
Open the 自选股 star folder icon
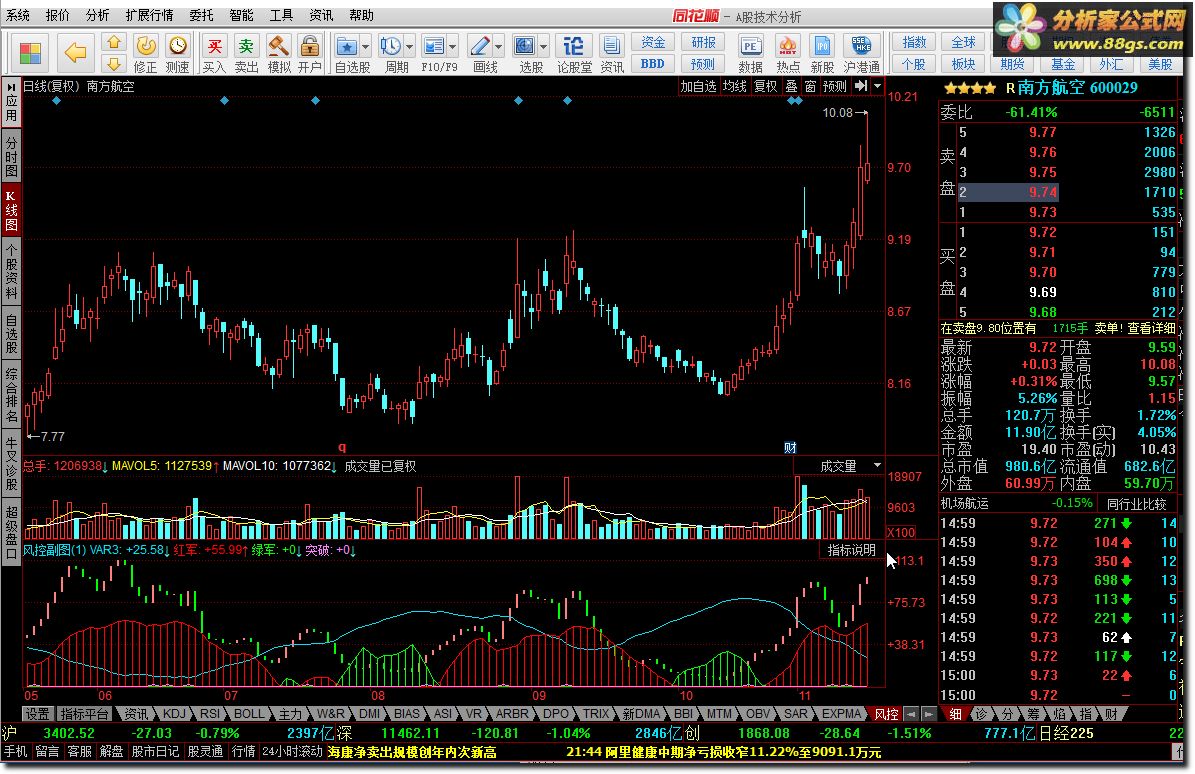(347, 46)
